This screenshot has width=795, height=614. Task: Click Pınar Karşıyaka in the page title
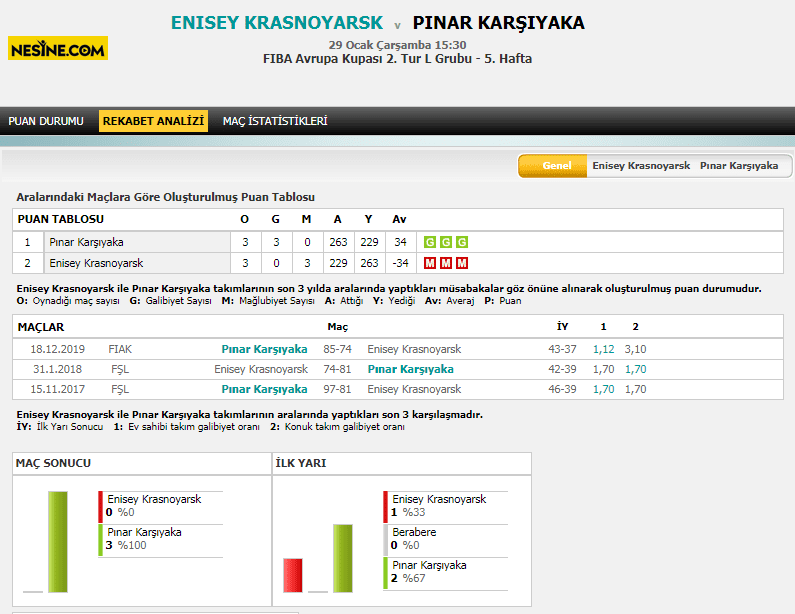[498, 23]
